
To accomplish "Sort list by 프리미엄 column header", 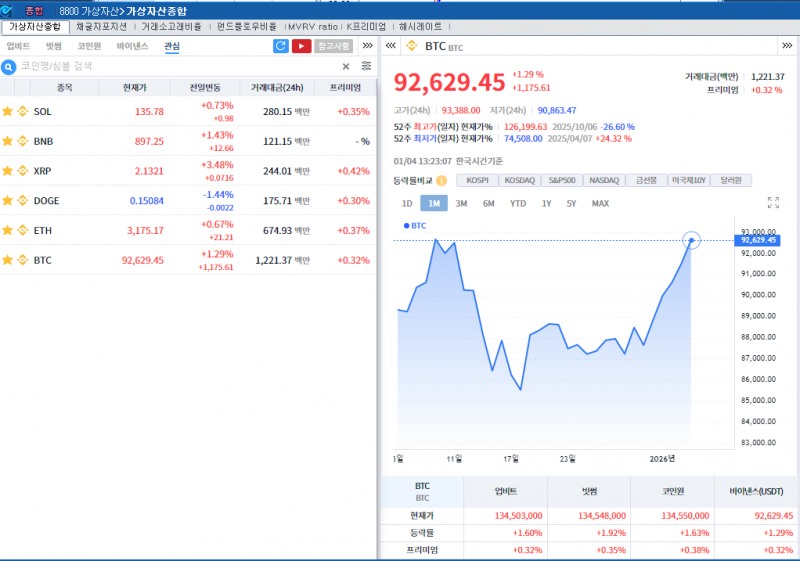I will (345, 88).
